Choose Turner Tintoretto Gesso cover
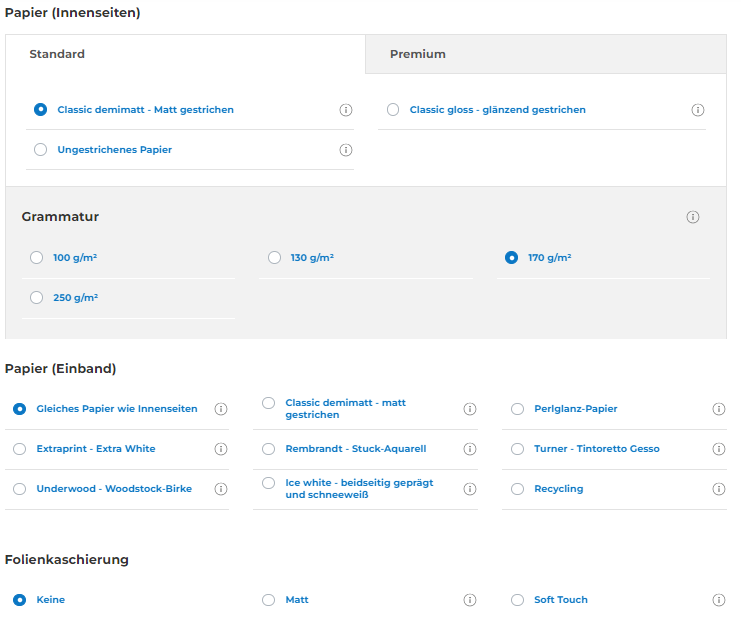The width and height of the screenshot is (741, 618). 517,449
